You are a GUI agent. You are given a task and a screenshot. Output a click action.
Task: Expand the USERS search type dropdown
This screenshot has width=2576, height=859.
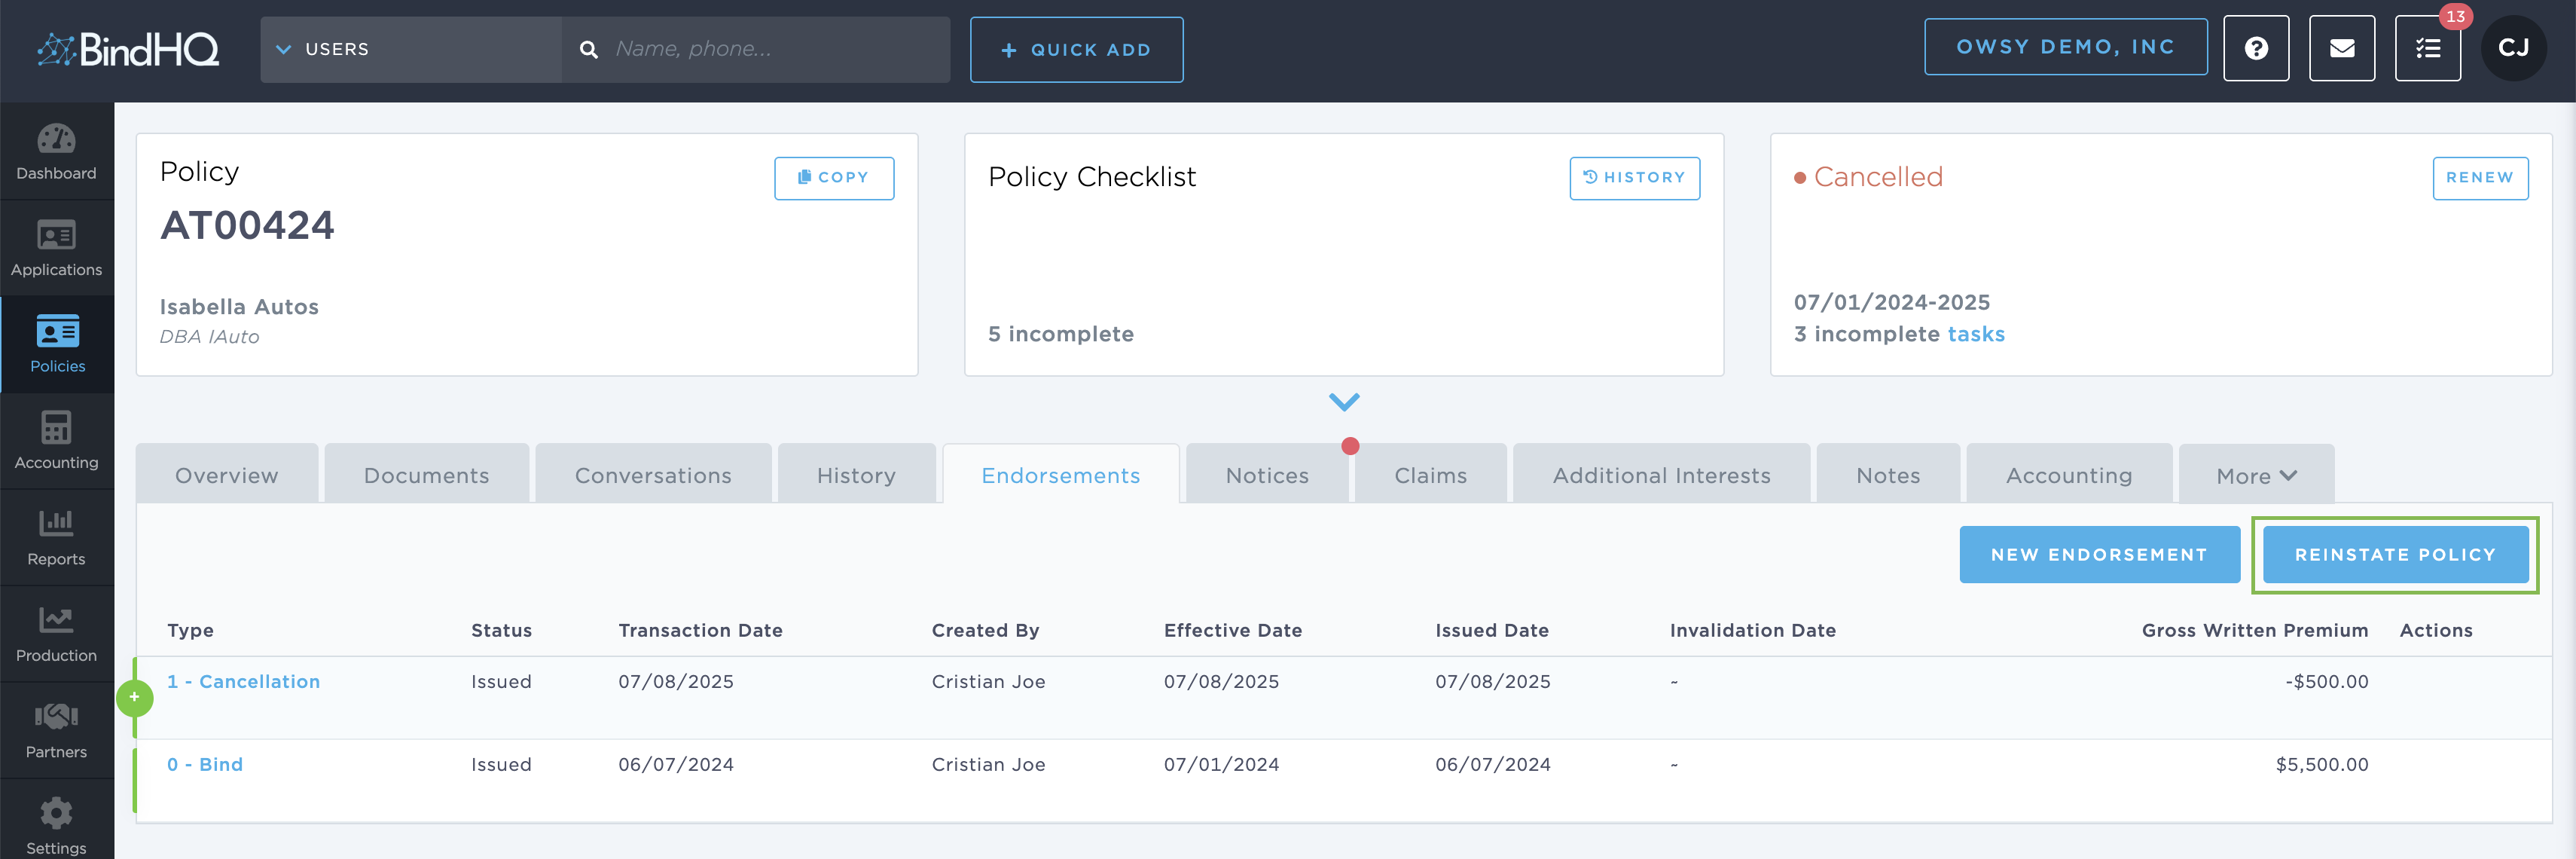pyautogui.click(x=410, y=49)
